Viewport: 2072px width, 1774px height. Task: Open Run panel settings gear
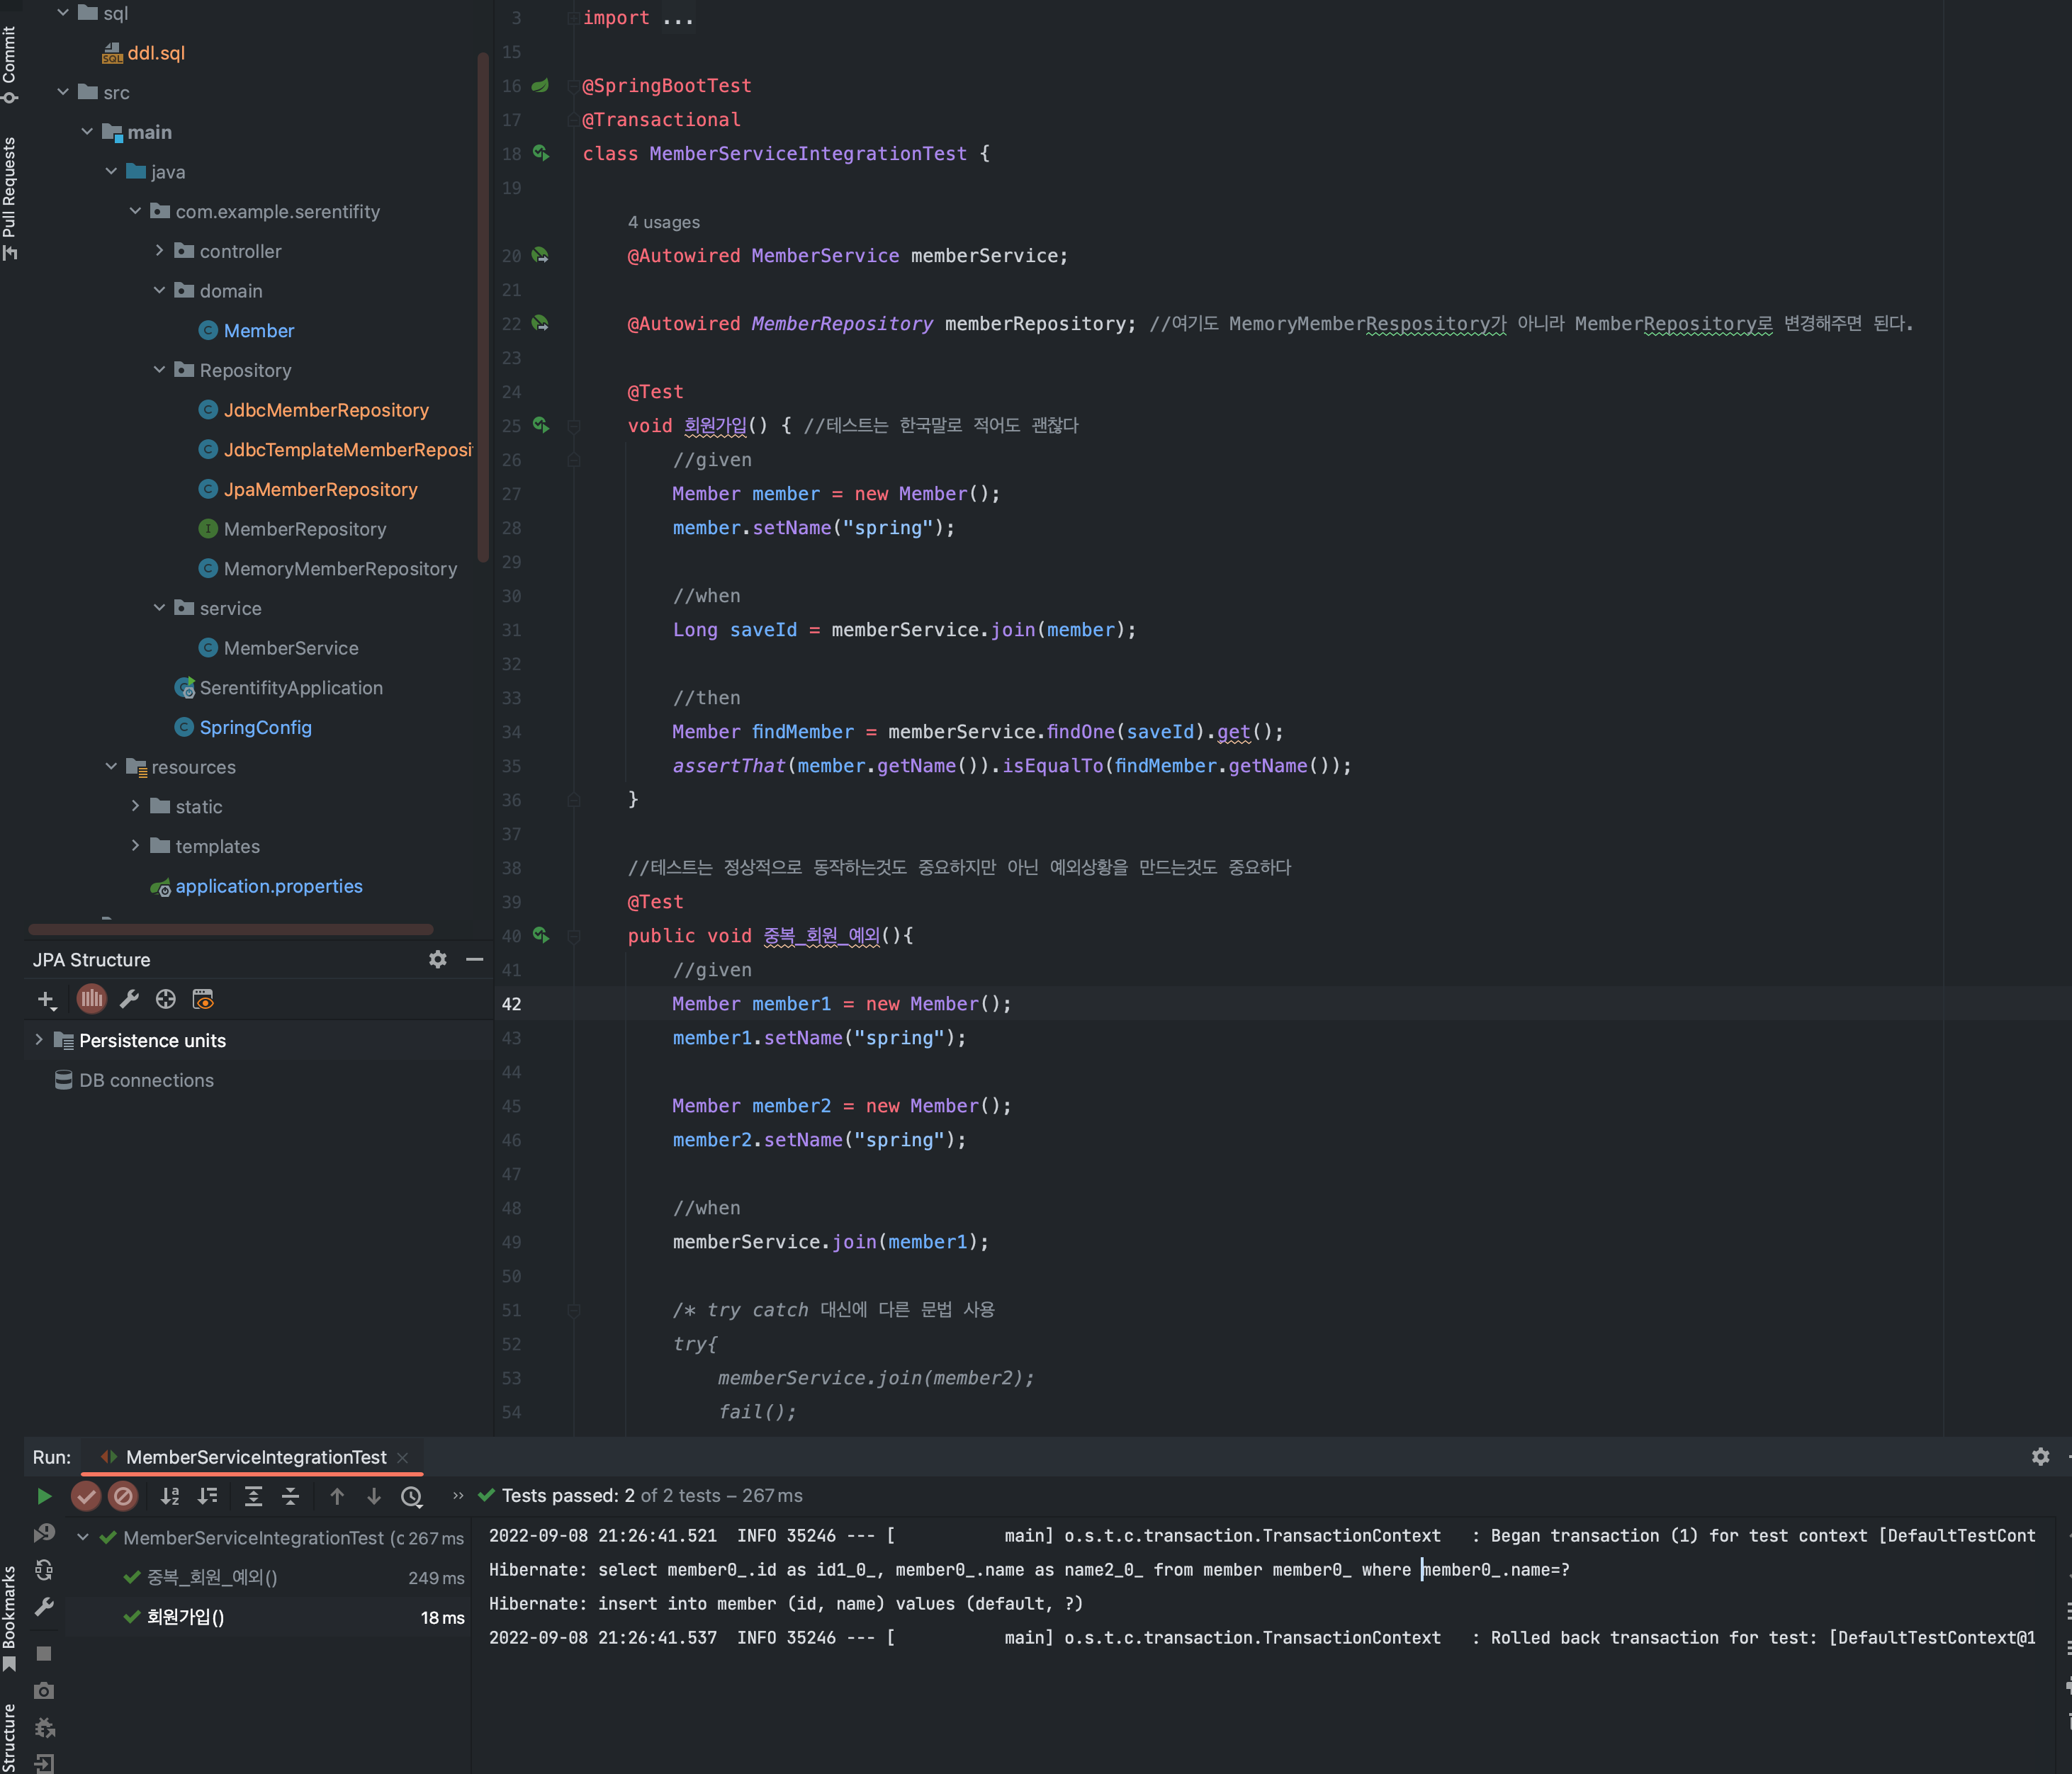tap(2041, 1457)
